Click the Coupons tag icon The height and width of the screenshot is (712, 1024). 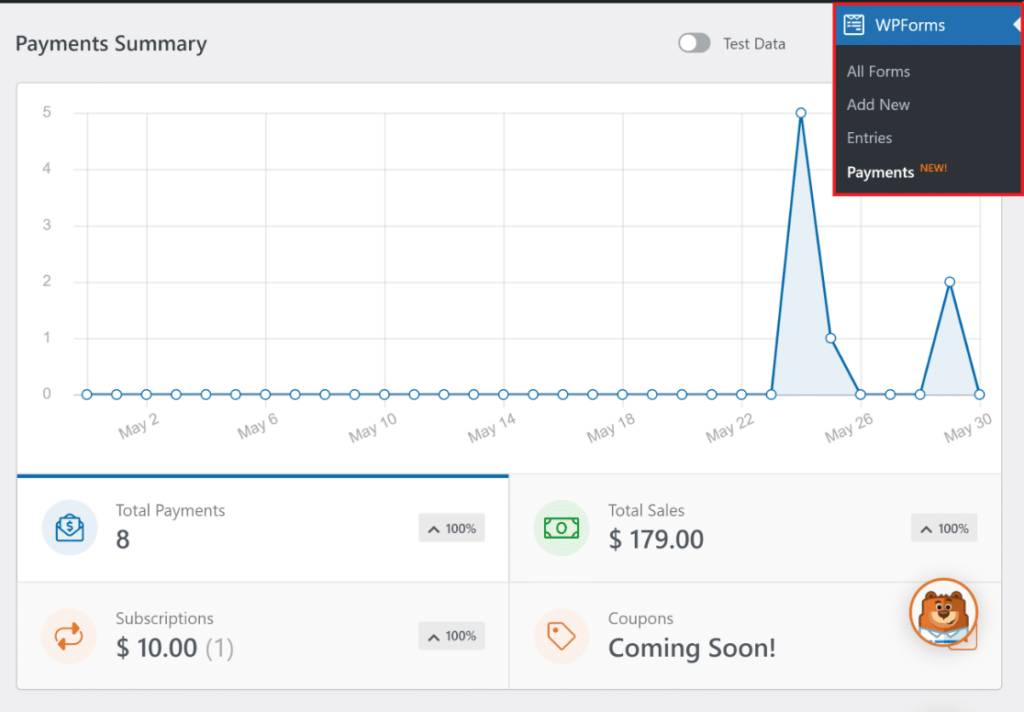(x=561, y=636)
